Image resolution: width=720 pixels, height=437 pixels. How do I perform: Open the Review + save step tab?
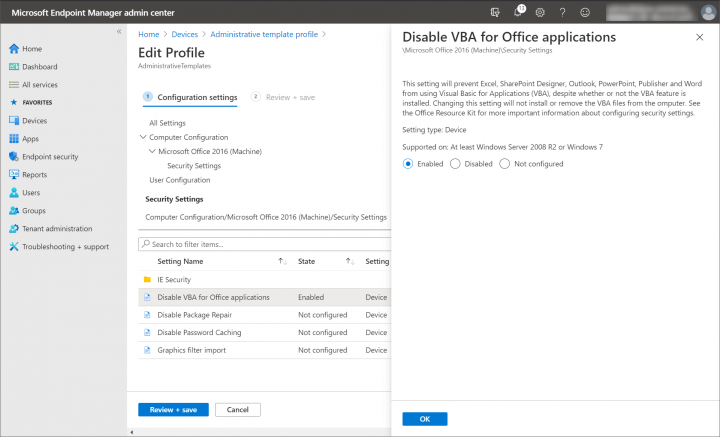tap(283, 97)
